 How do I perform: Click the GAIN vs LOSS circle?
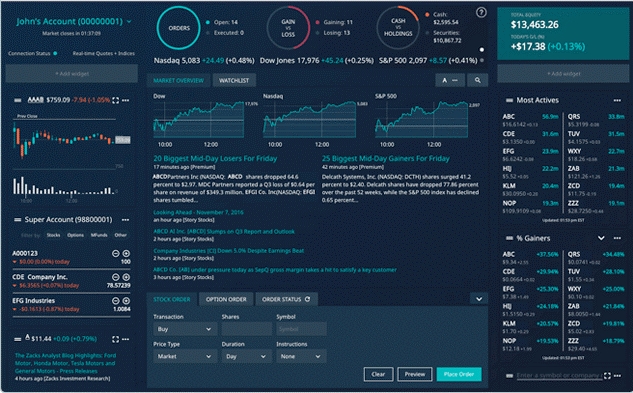click(288, 28)
